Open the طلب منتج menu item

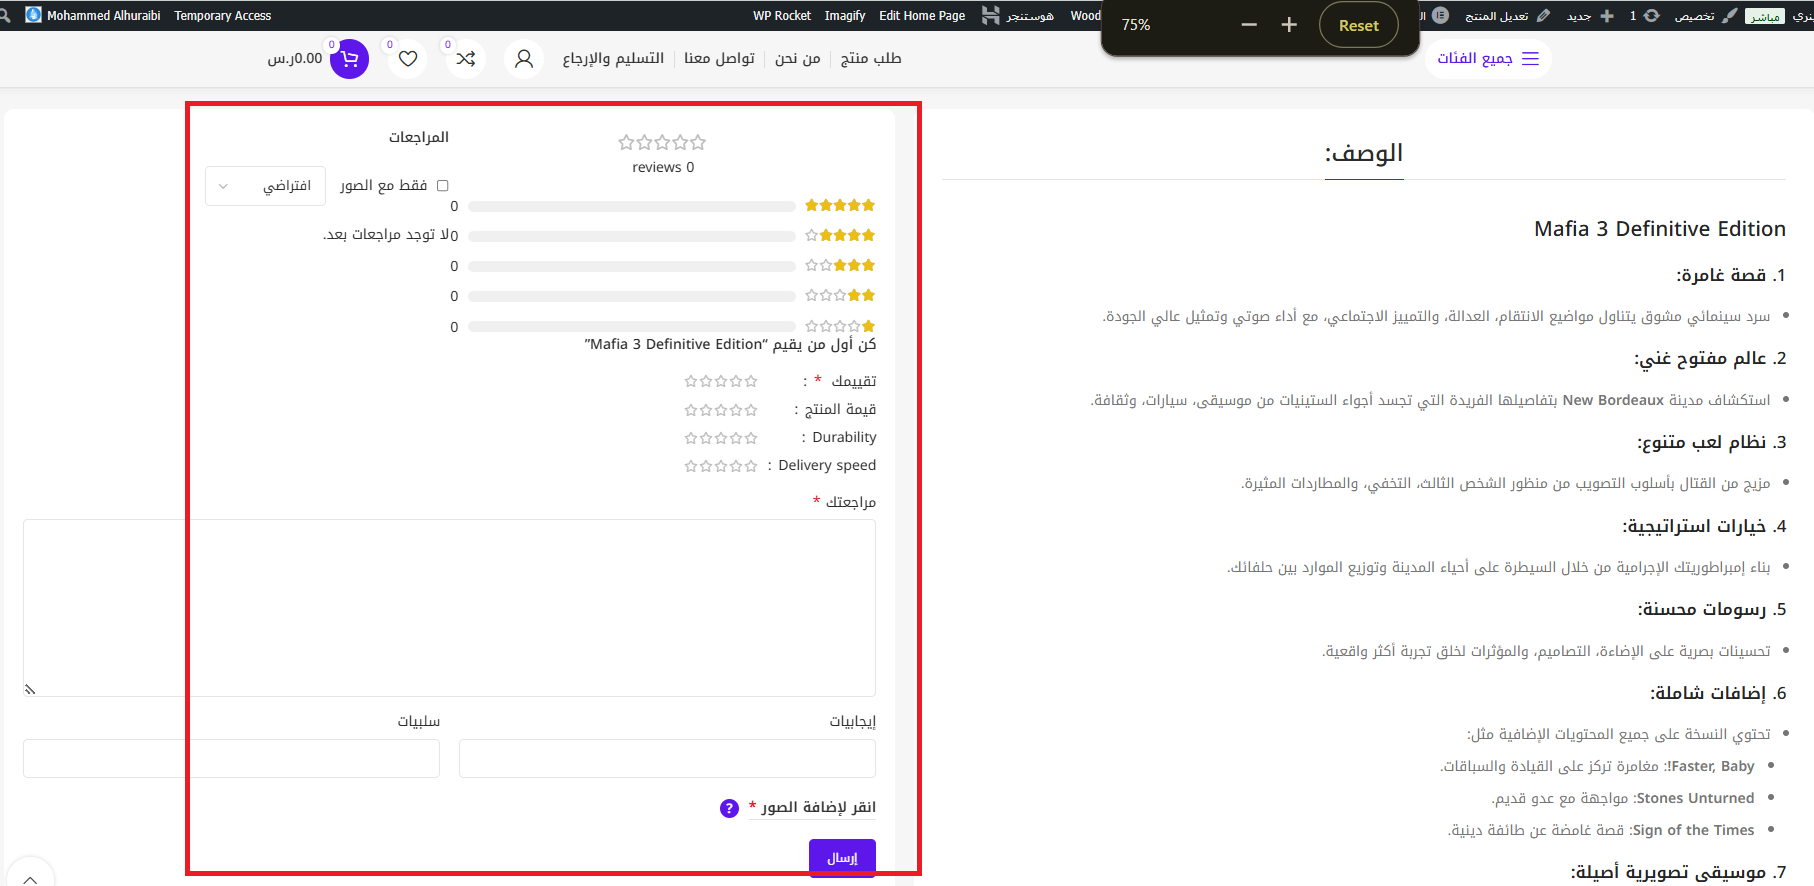point(871,59)
